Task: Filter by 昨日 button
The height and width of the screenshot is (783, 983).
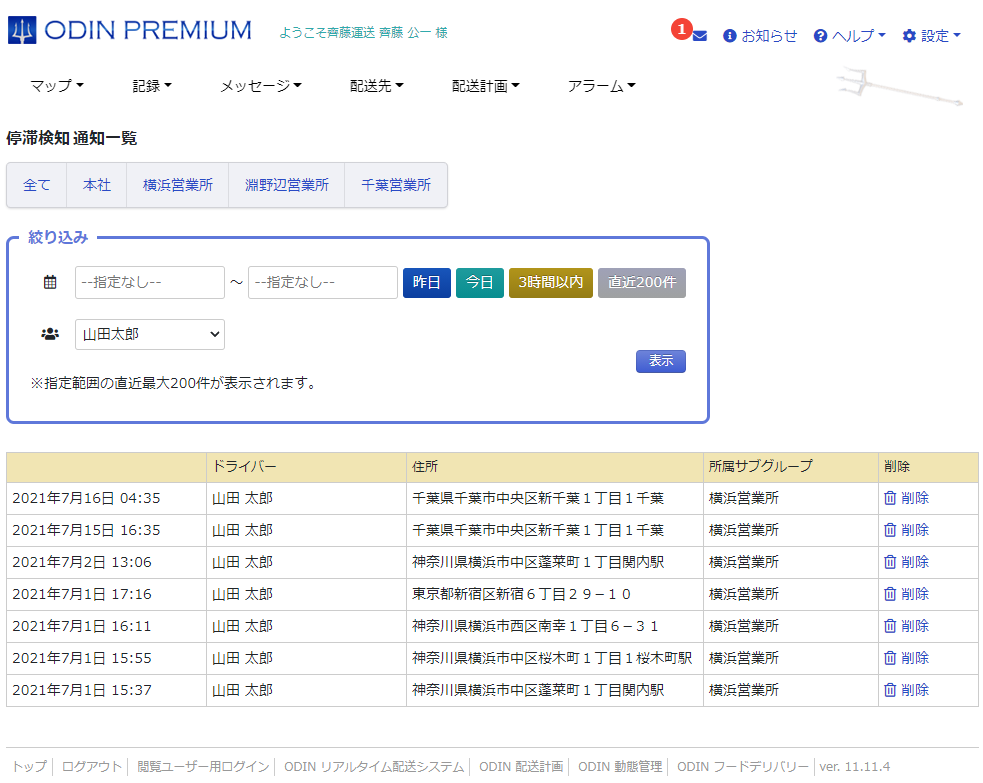Action: click(x=427, y=283)
